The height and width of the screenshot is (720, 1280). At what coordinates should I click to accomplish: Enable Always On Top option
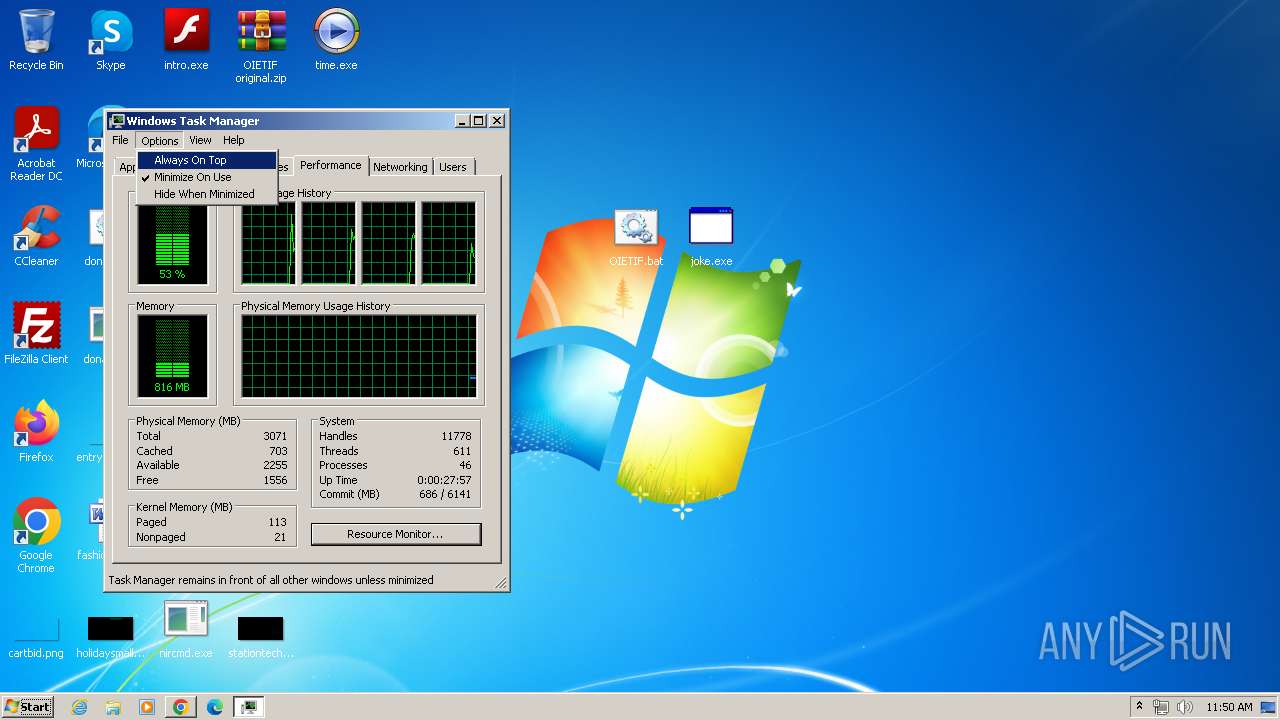point(207,160)
